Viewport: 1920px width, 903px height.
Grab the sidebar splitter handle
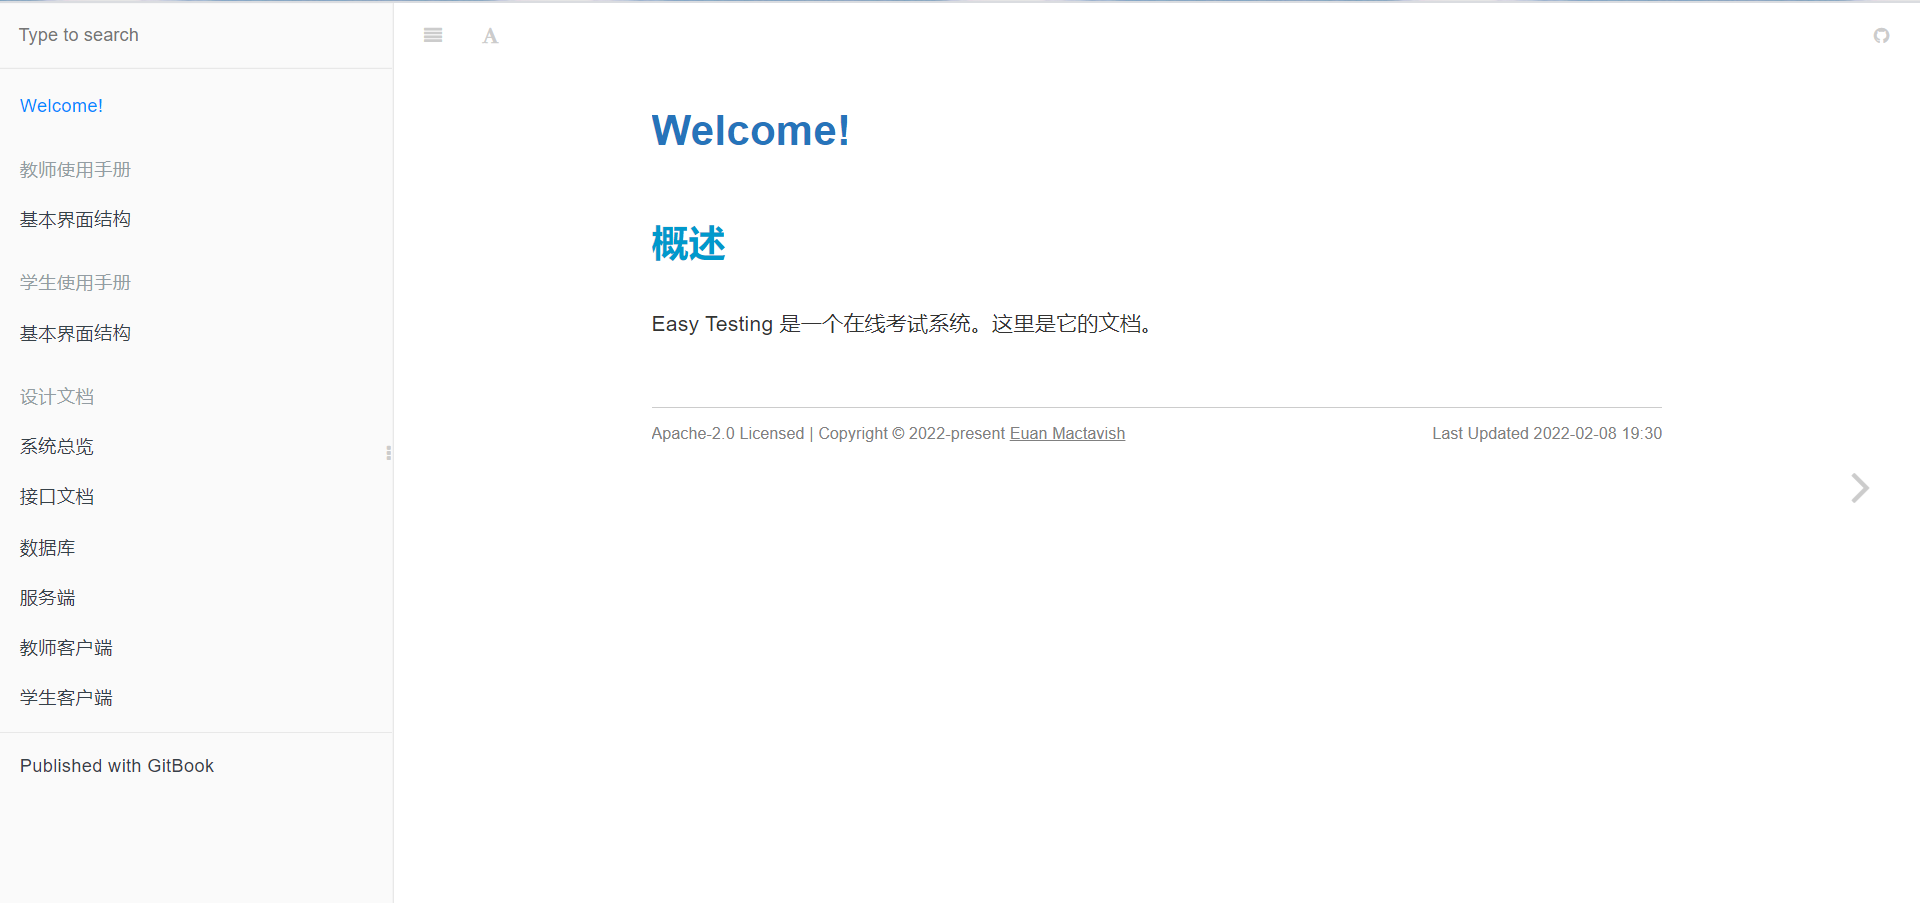tap(388, 452)
